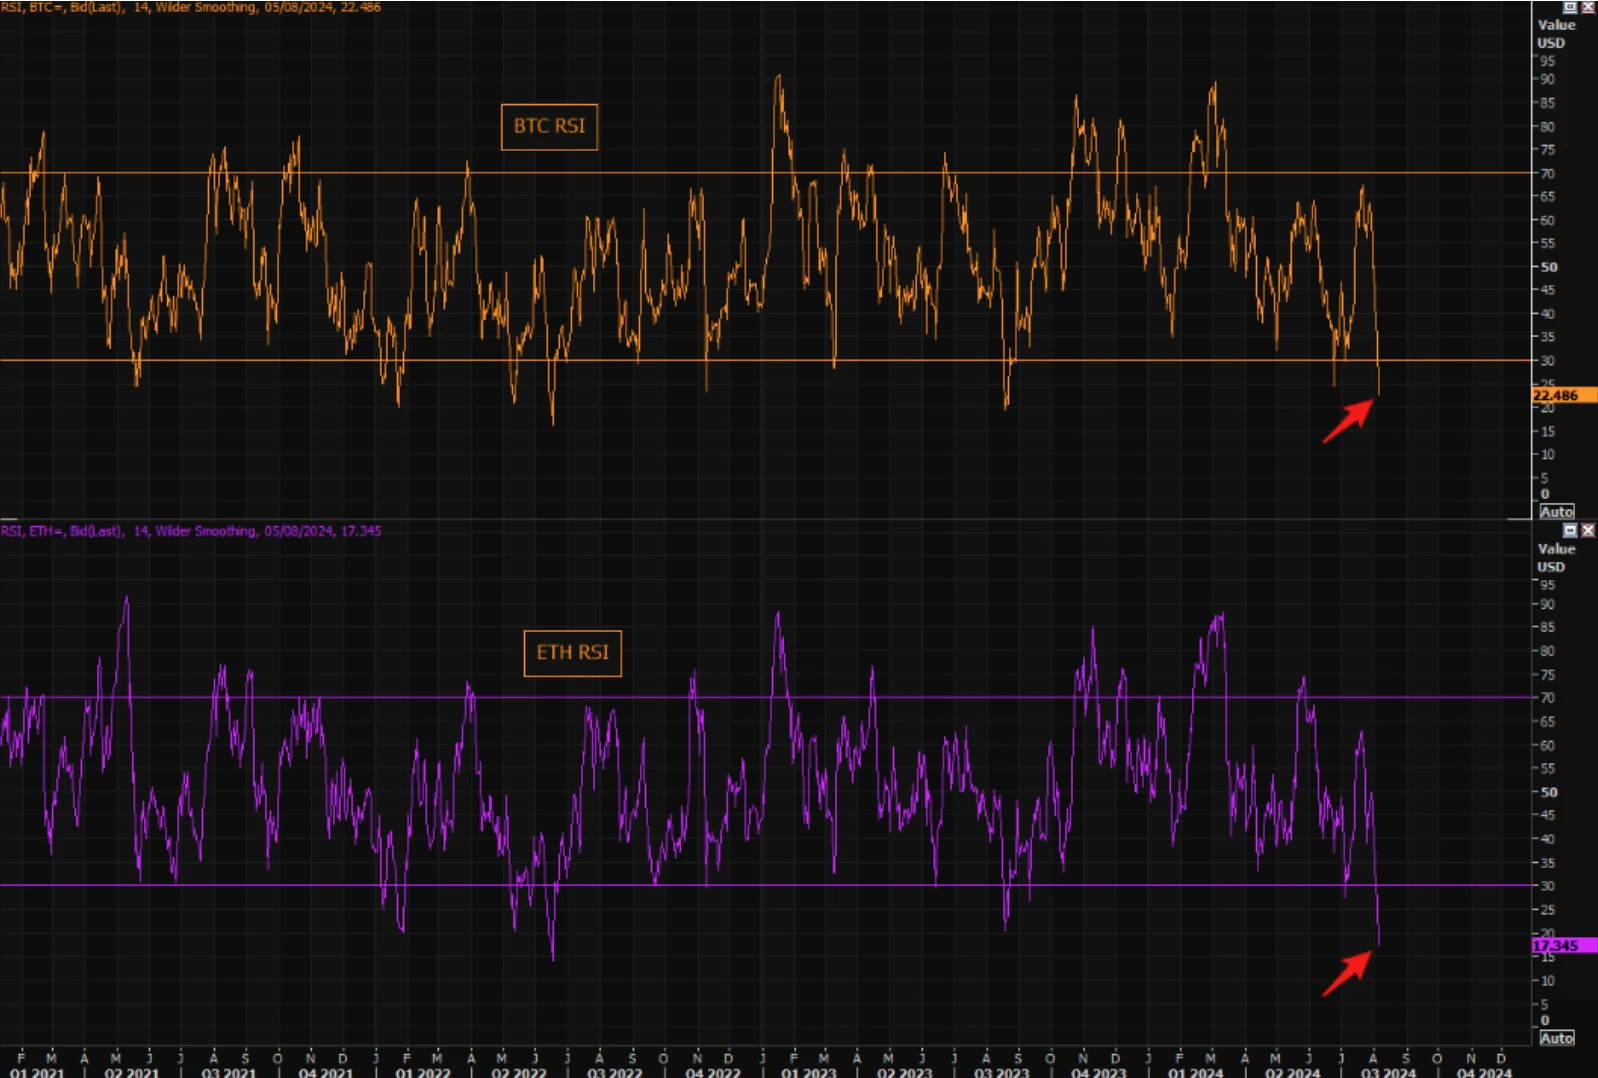This screenshot has width=1598, height=1078.
Task: Open the ETH RSI indicator header text
Action: (x=190, y=531)
